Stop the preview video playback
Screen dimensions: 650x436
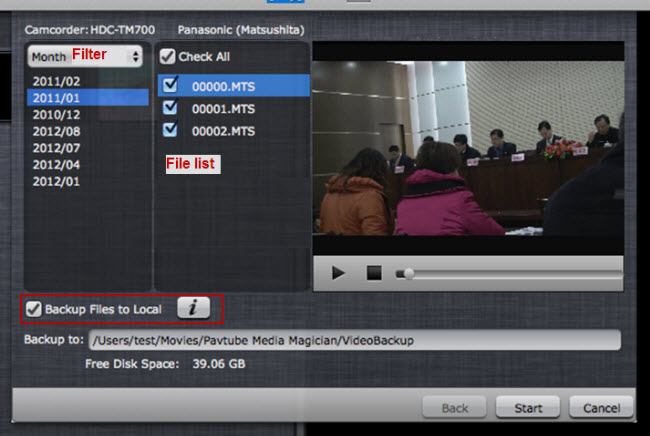click(x=374, y=273)
